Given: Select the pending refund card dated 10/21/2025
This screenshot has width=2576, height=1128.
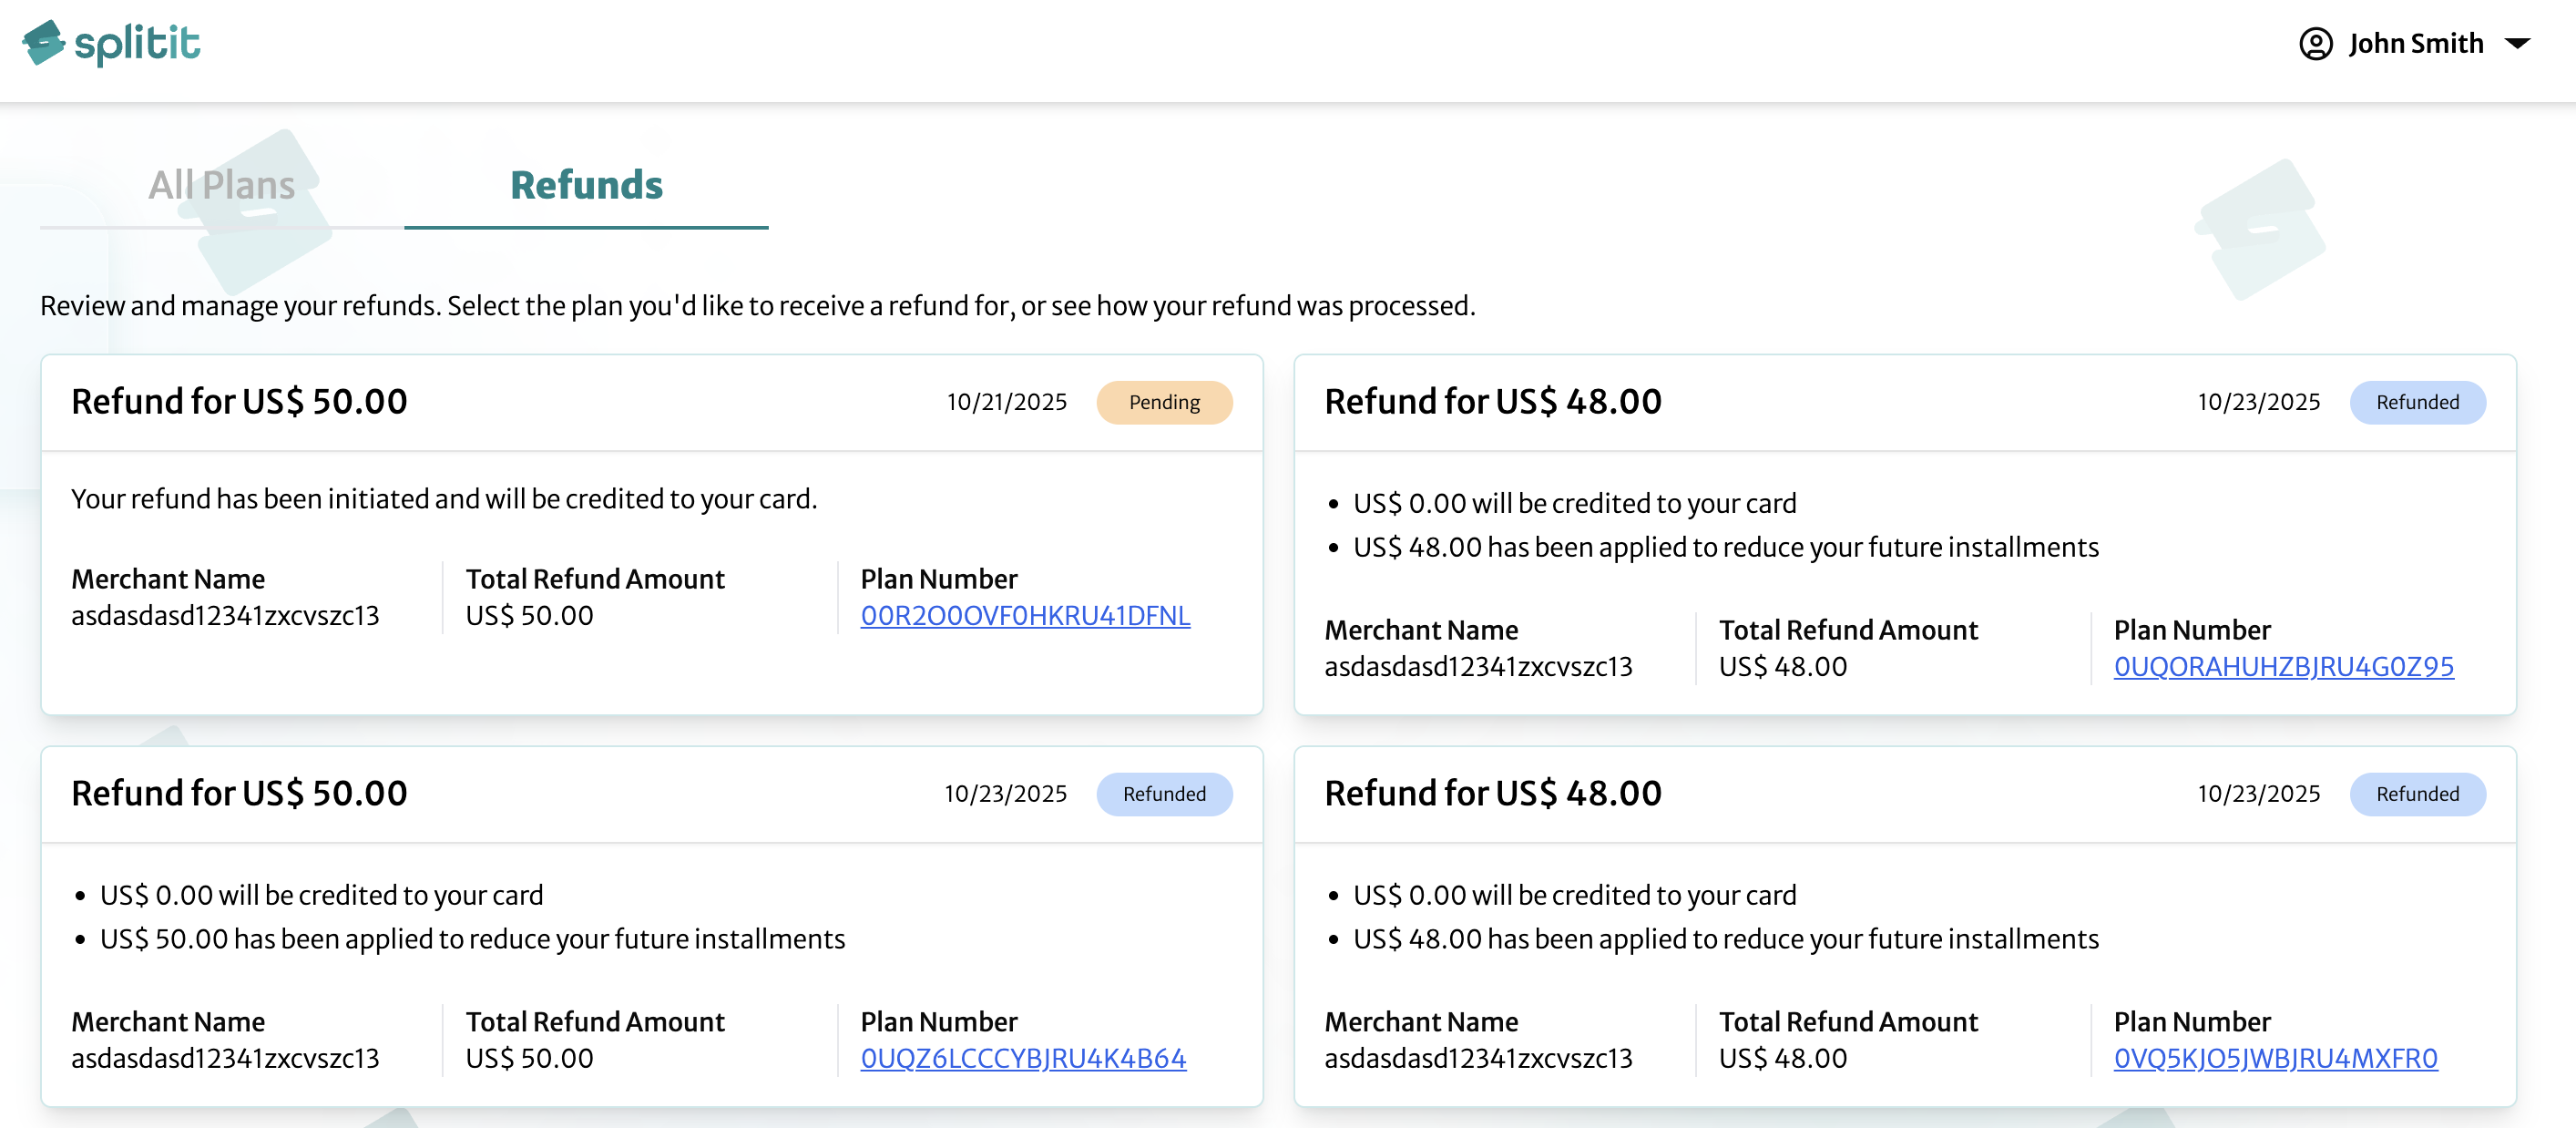Looking at the screenshot, I should point(650,530).
